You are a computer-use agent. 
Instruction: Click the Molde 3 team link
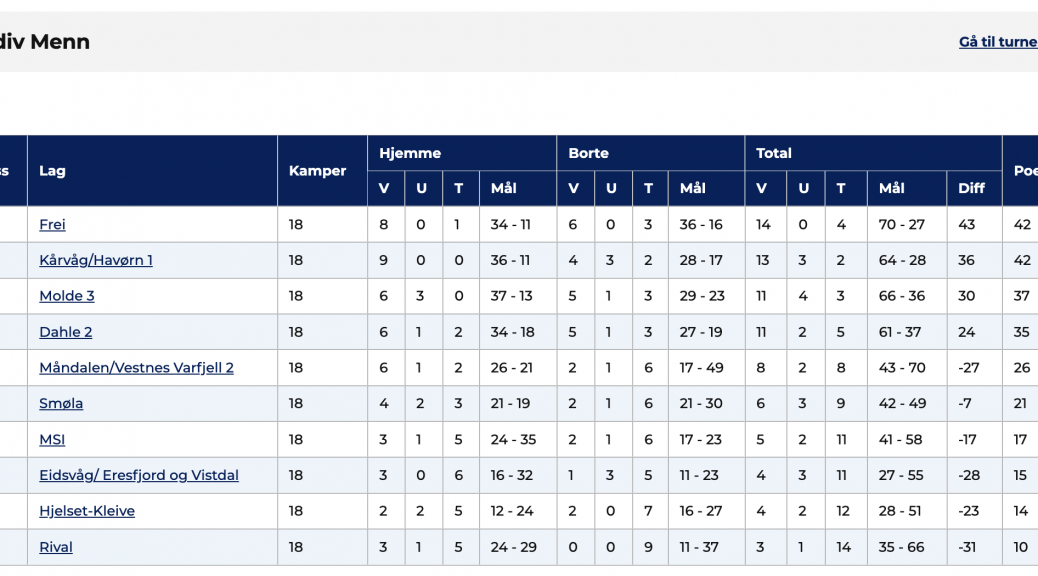[67, 296]
